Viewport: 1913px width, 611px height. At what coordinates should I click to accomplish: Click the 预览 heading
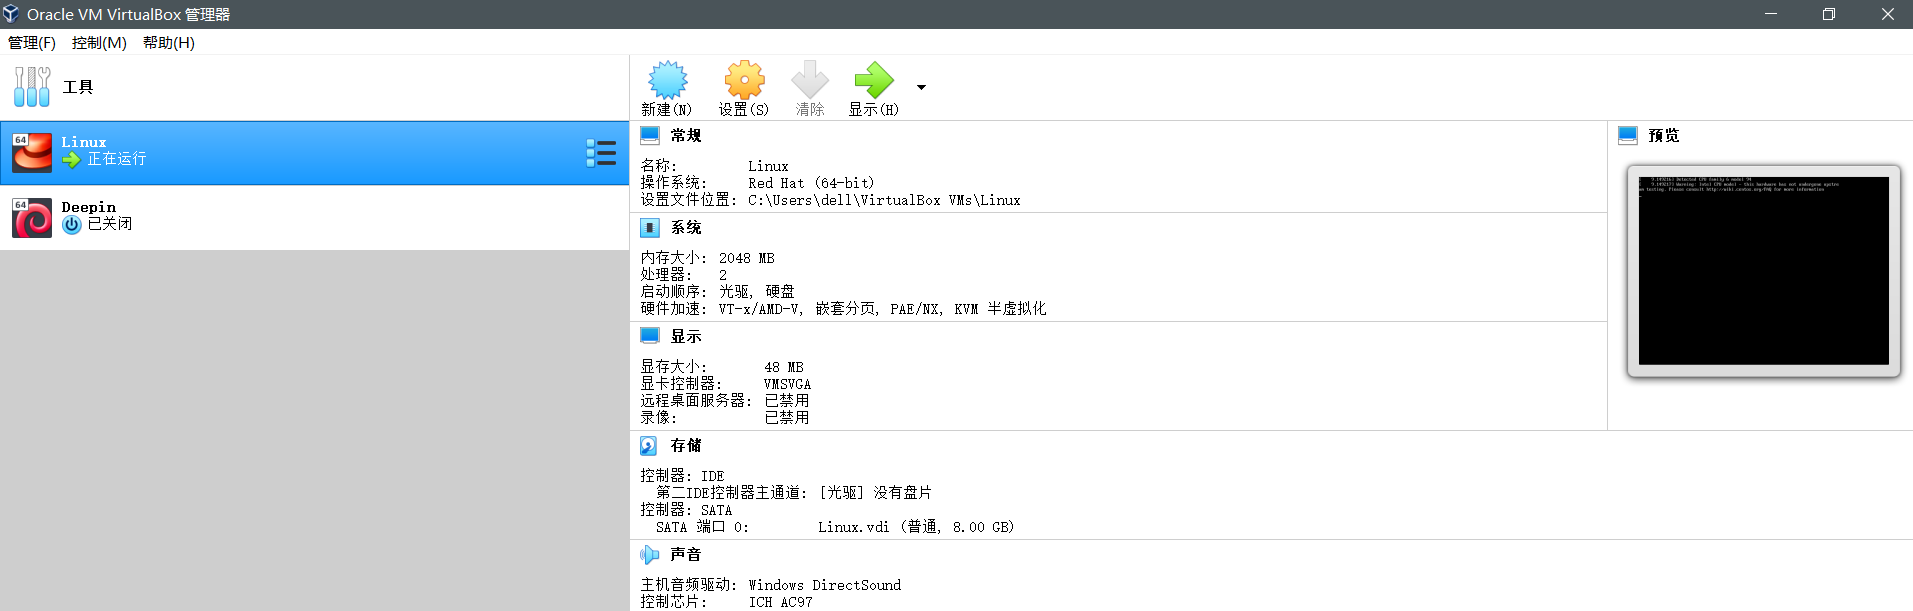tap(1664, 135)
